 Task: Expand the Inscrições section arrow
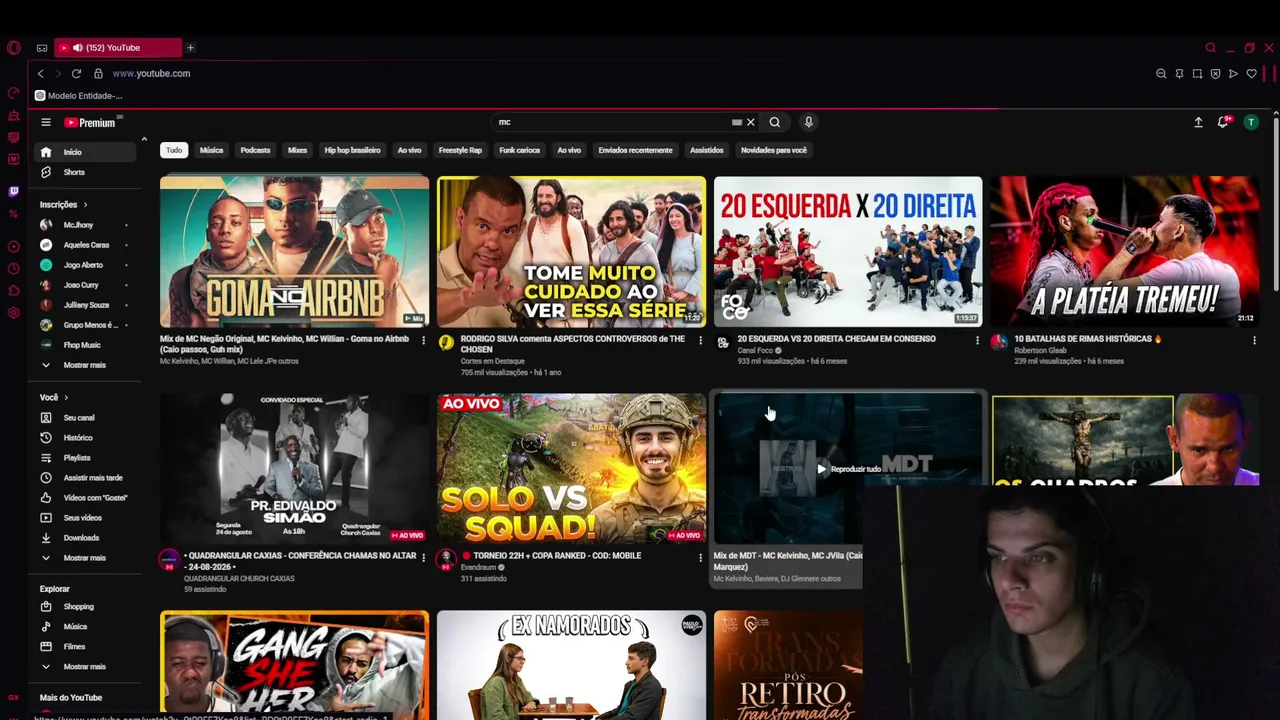click(x=85, y=205)
